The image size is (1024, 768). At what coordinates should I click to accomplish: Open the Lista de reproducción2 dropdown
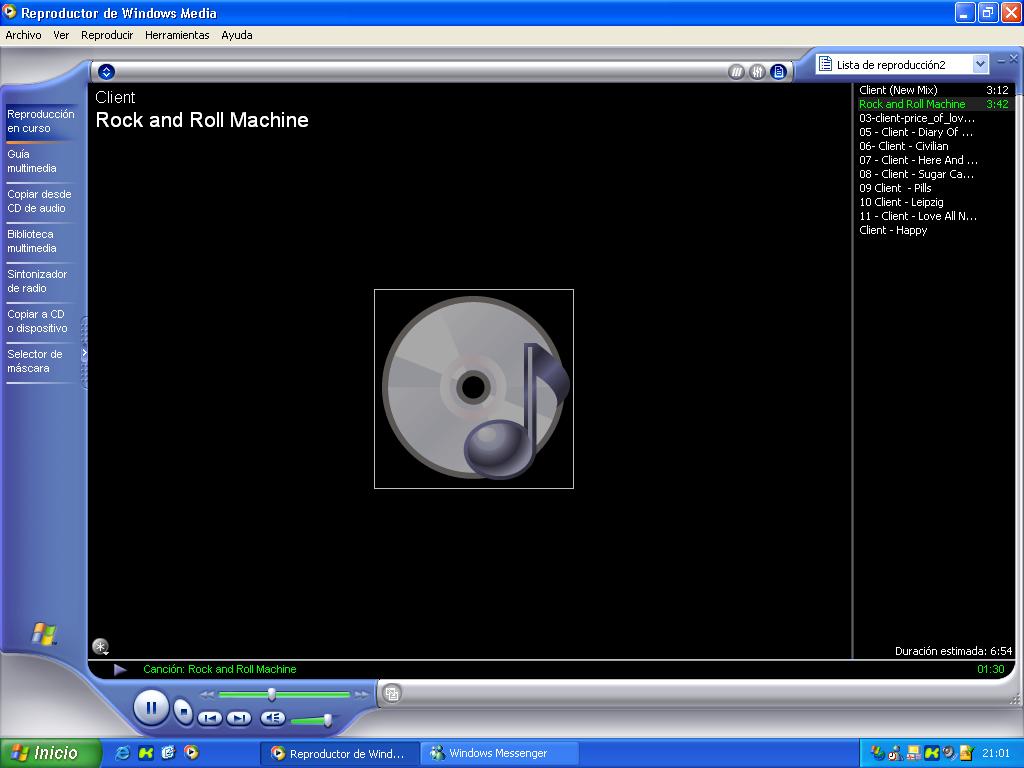(980, 64)
